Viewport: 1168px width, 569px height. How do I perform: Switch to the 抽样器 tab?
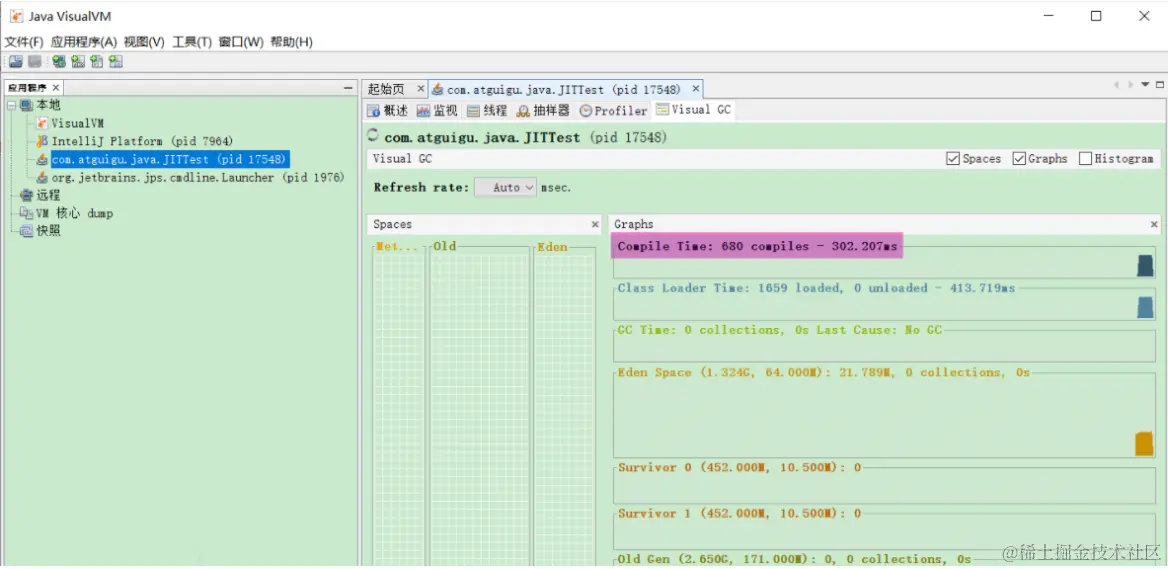[x=543, y=111]
